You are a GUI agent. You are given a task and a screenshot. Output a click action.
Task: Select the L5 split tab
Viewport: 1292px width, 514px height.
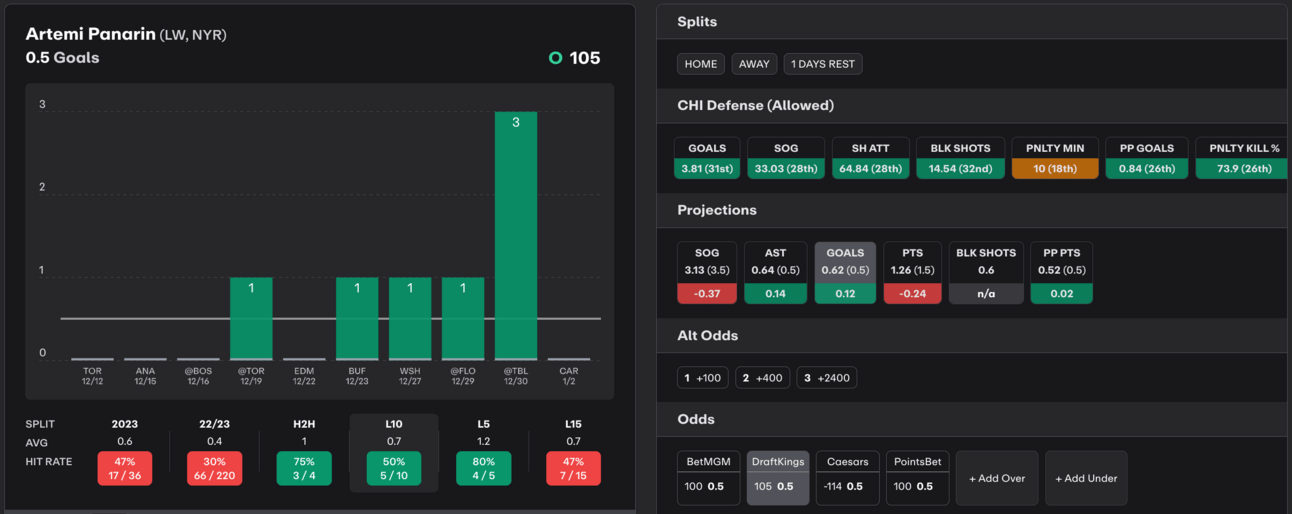coord(483,453)
